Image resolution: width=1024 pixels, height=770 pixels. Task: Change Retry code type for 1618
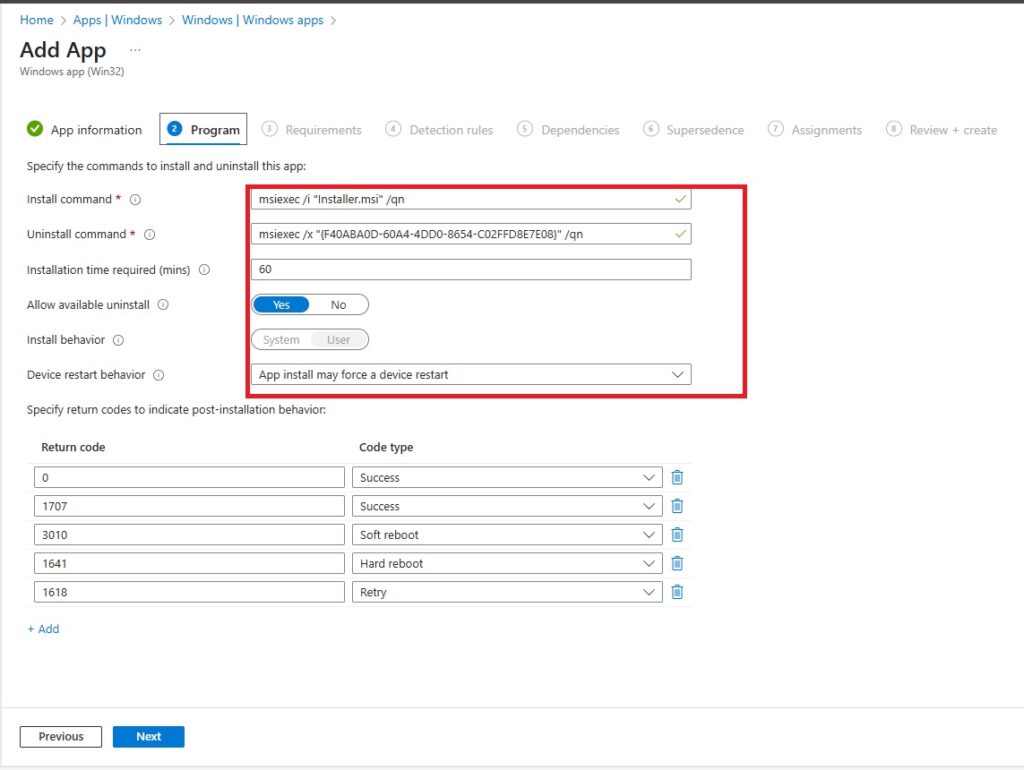pos(507,592)
